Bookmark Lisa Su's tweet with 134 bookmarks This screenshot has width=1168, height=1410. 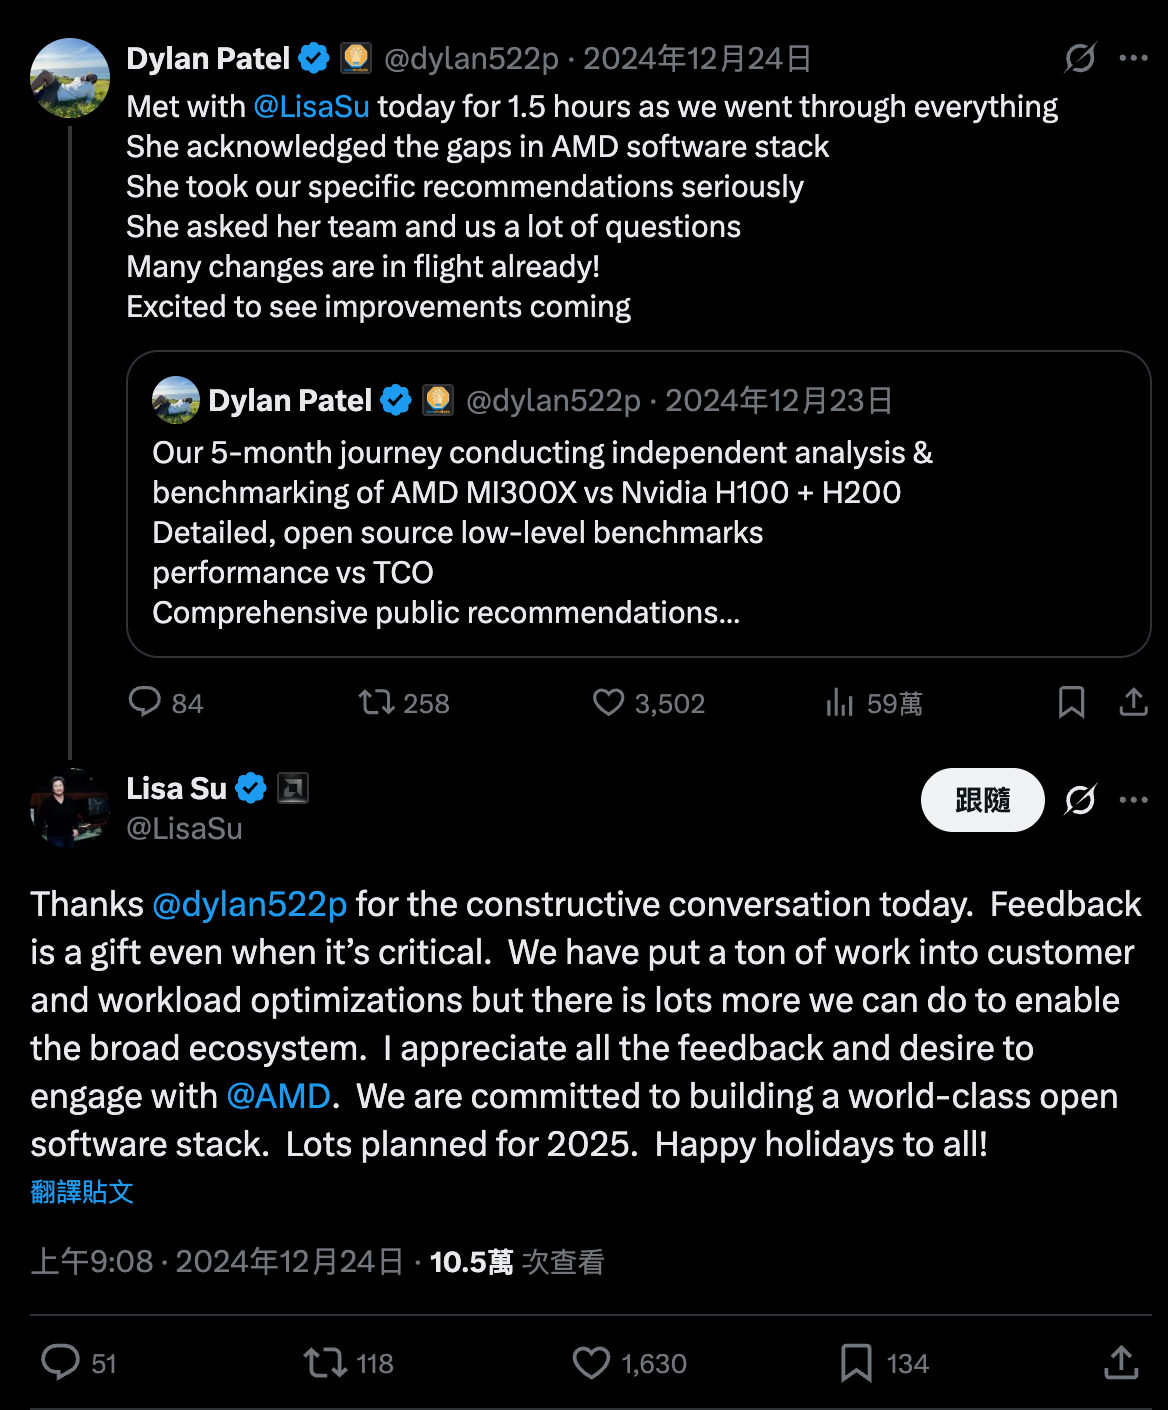coord(856,1362)
